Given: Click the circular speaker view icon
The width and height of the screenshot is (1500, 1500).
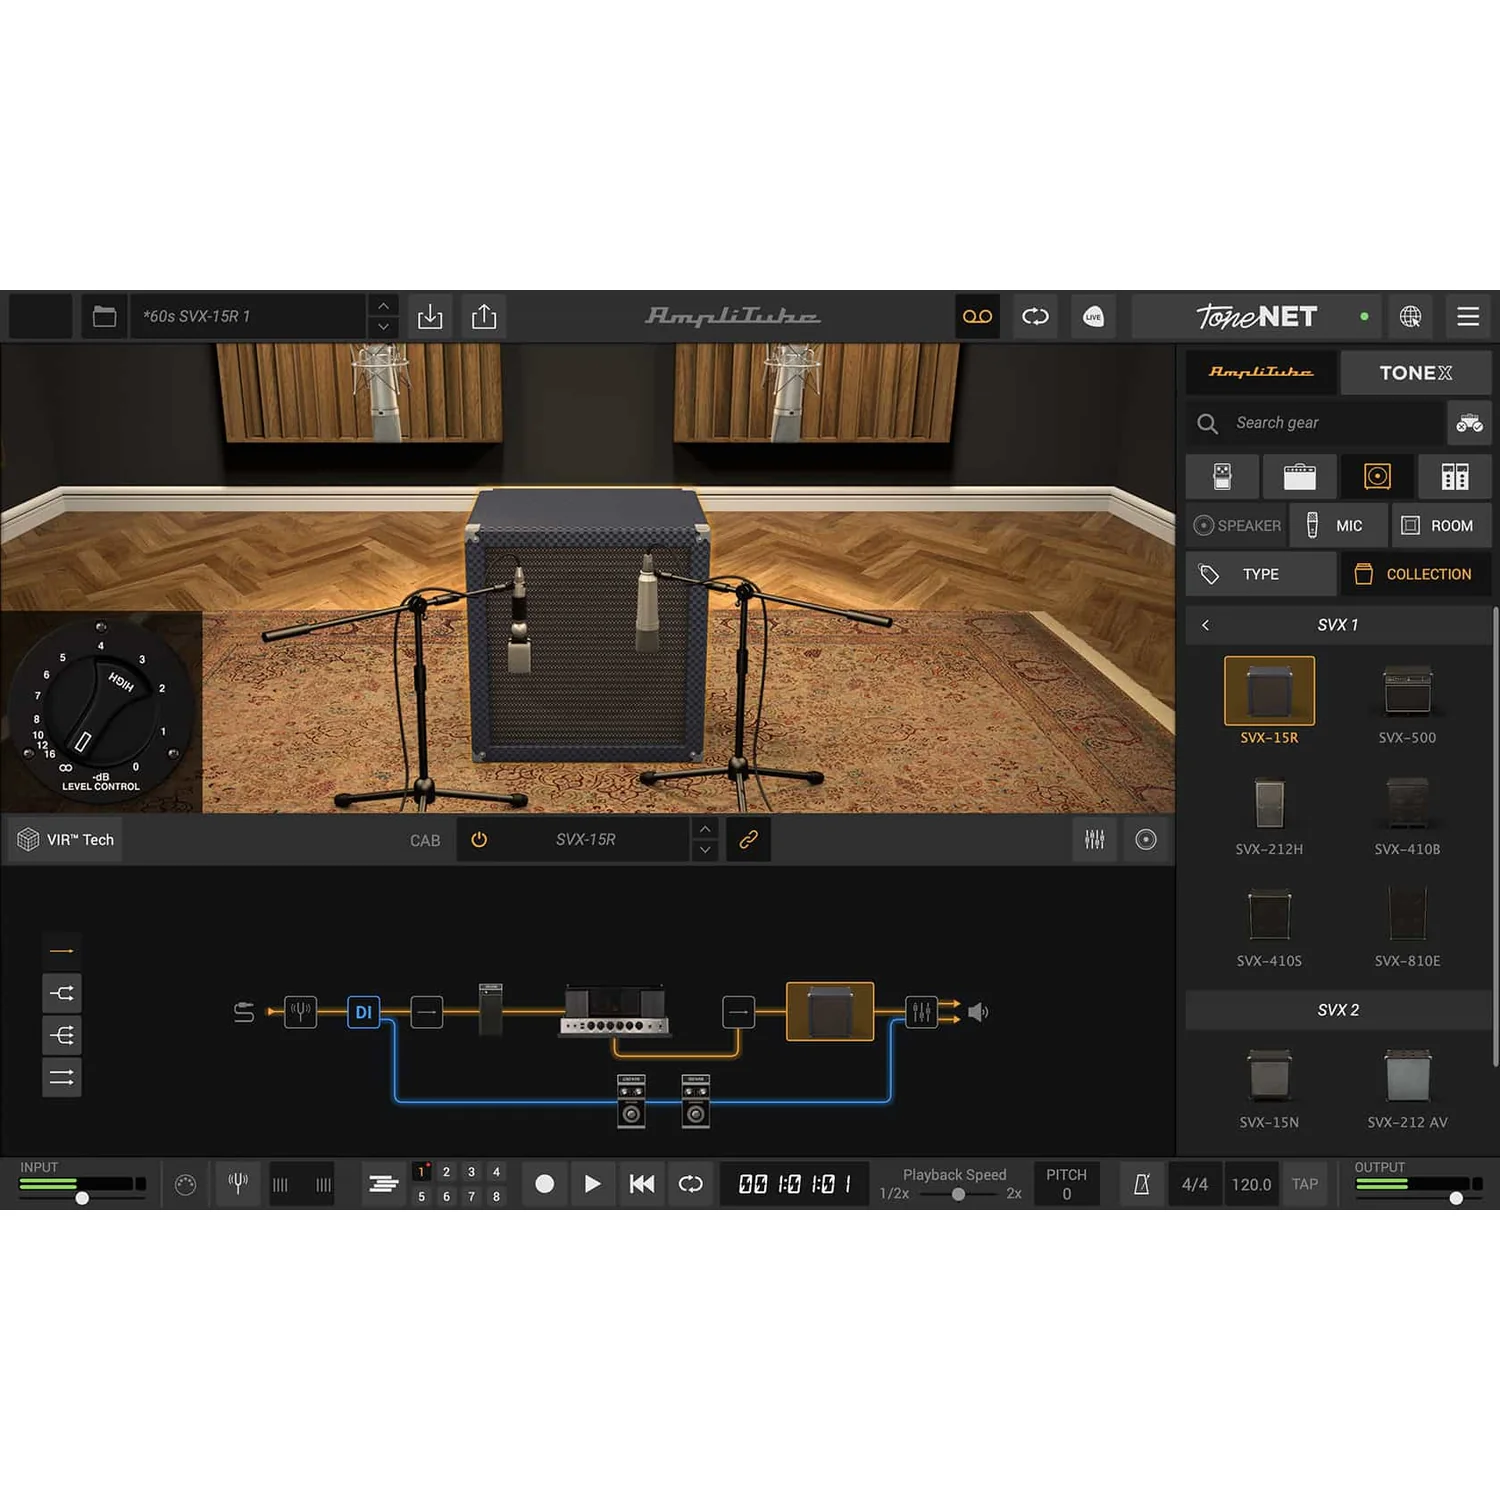Looking at the screenshot, I should point(1146,840).
